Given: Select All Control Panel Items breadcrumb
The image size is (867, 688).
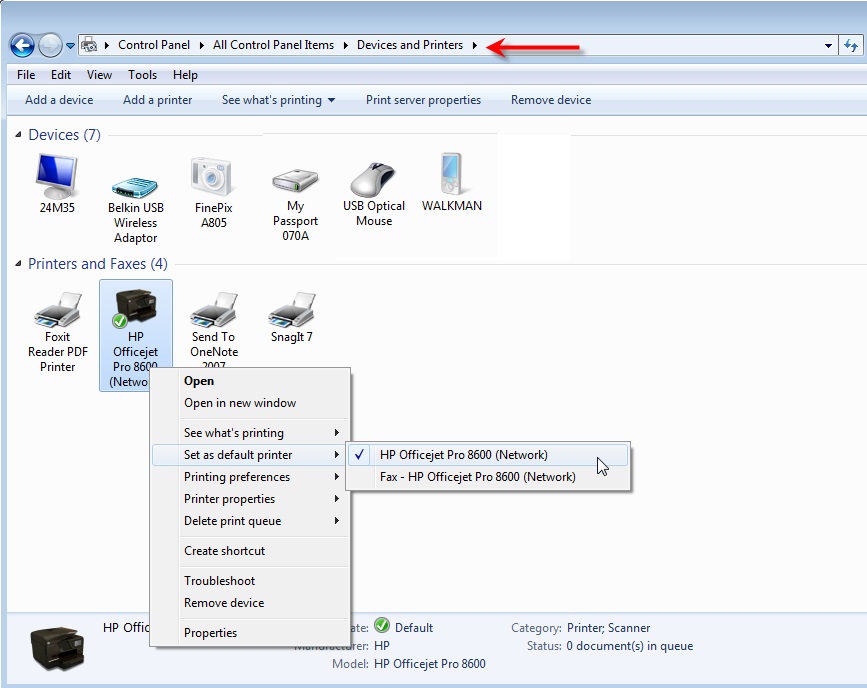Looking at the screenshot, I should 273,45.
